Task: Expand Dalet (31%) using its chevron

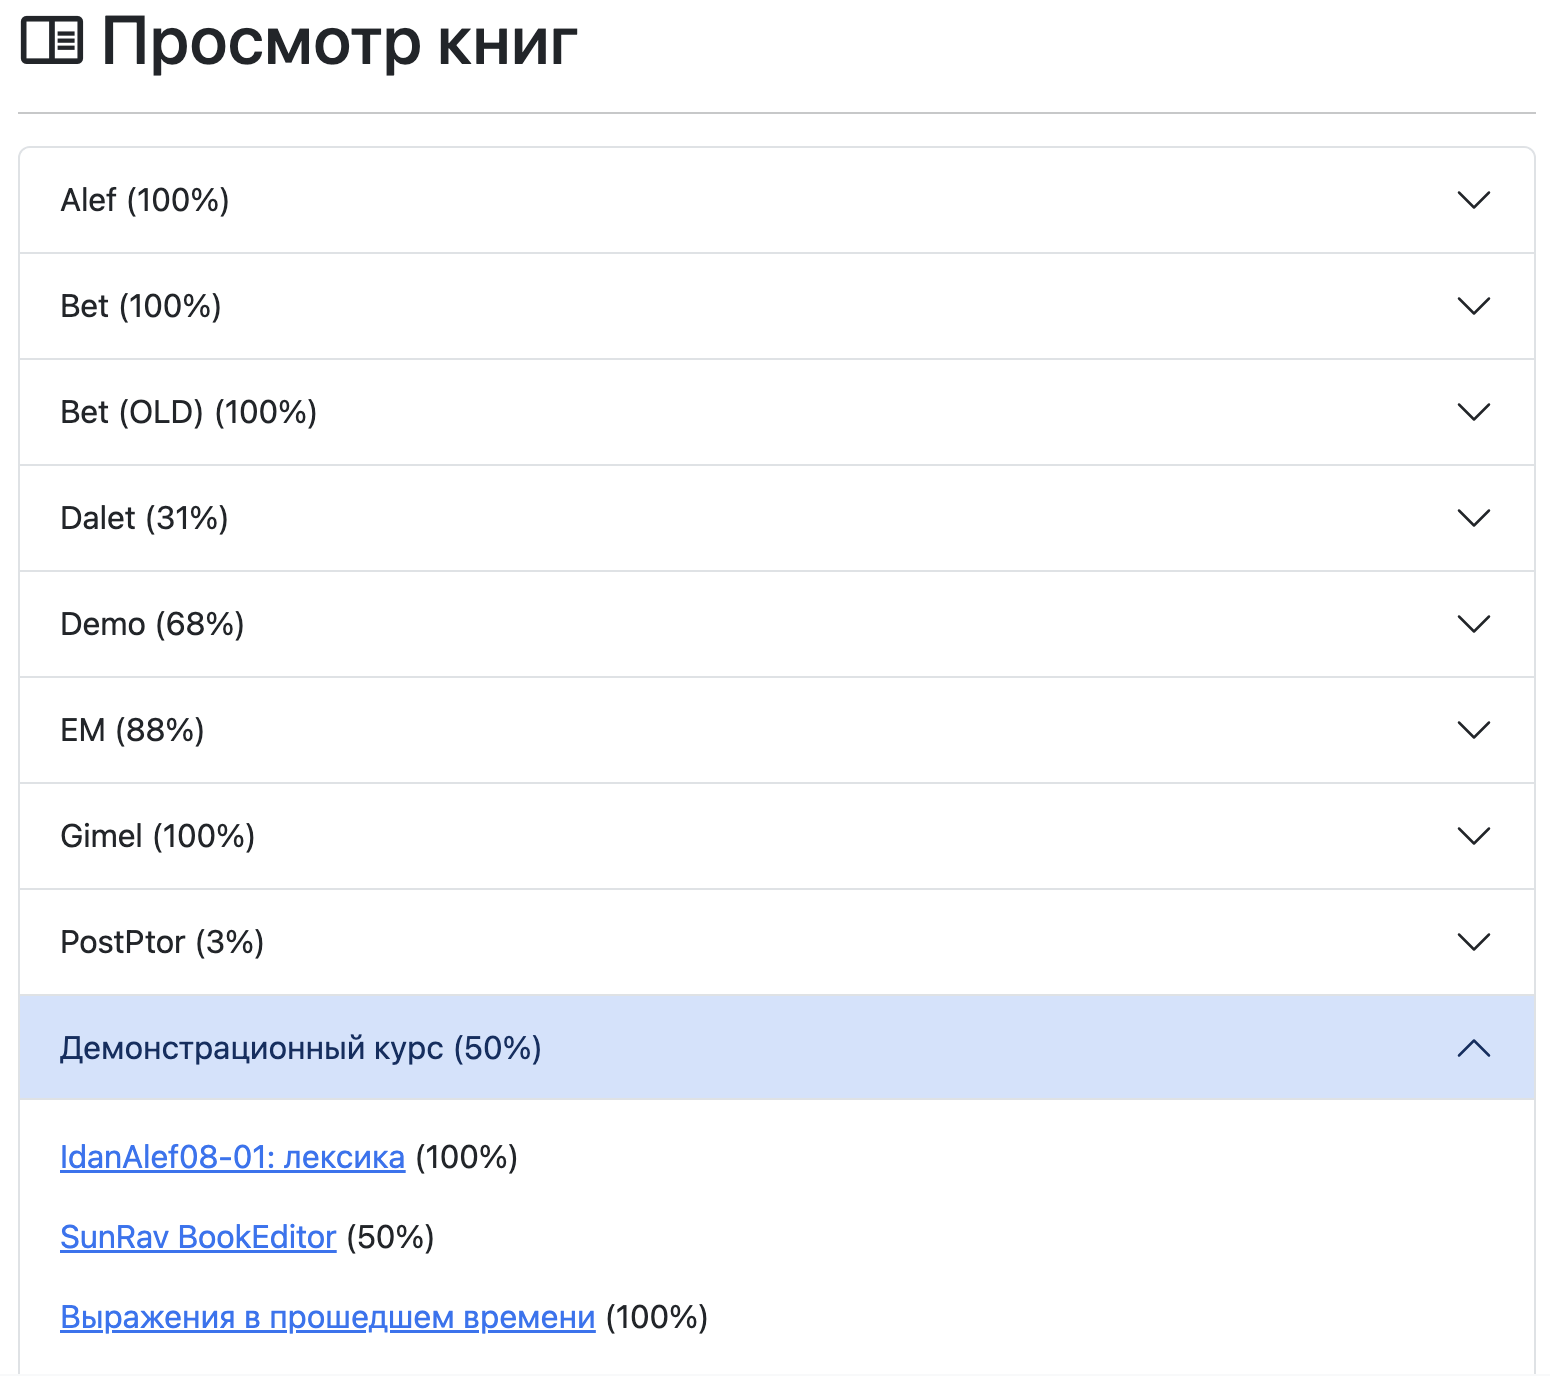Action: 1473,518
